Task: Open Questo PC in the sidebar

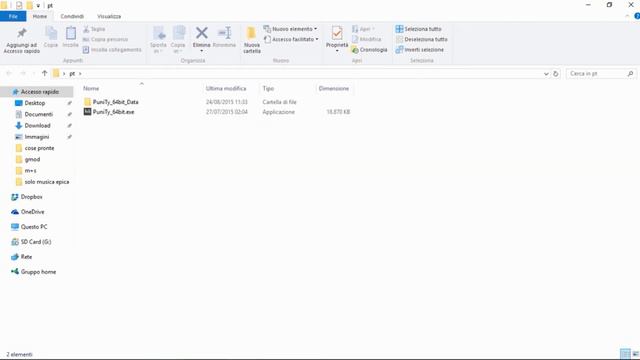Action: coord(34,227)
